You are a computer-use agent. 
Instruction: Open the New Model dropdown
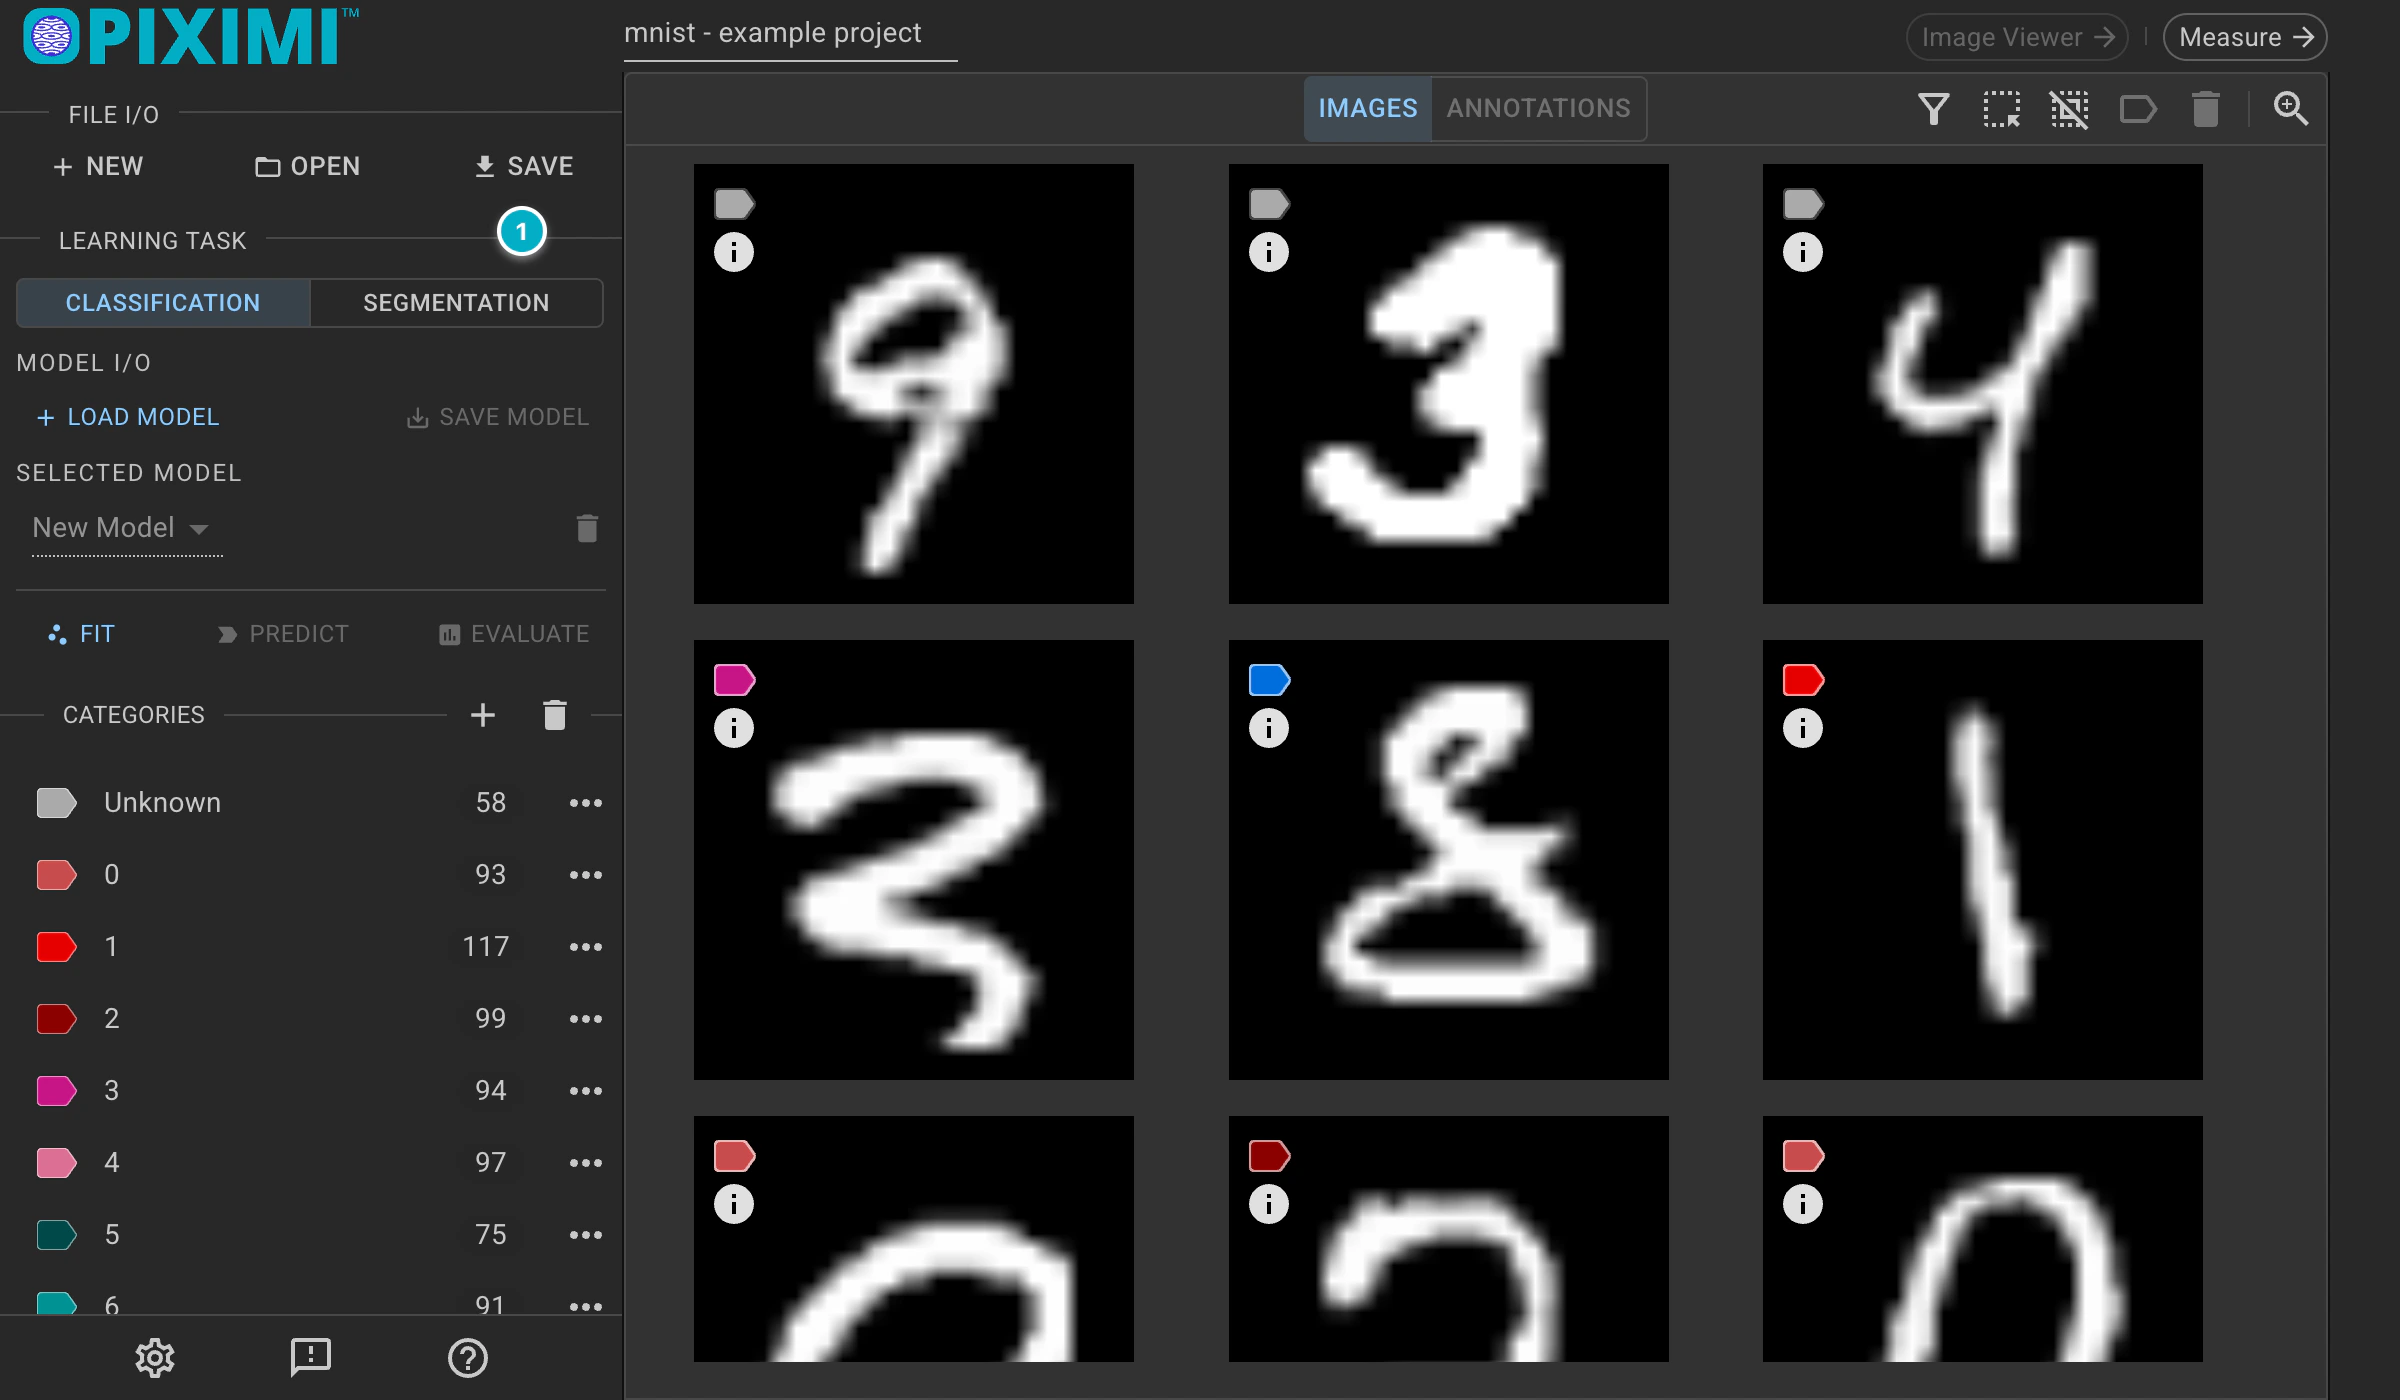127,528
